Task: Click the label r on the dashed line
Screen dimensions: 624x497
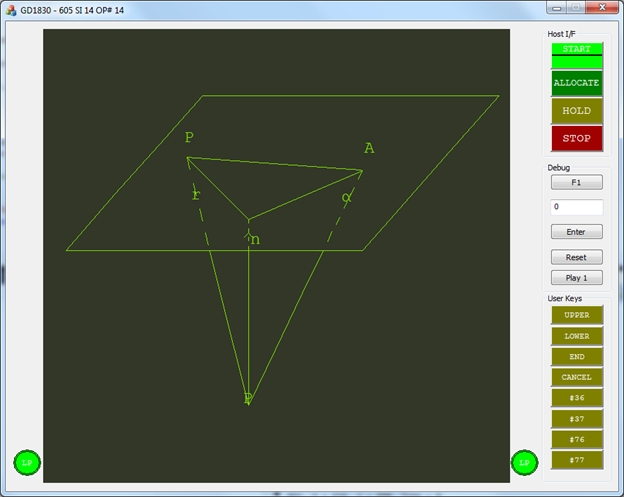Action: (x=196, y=195)
